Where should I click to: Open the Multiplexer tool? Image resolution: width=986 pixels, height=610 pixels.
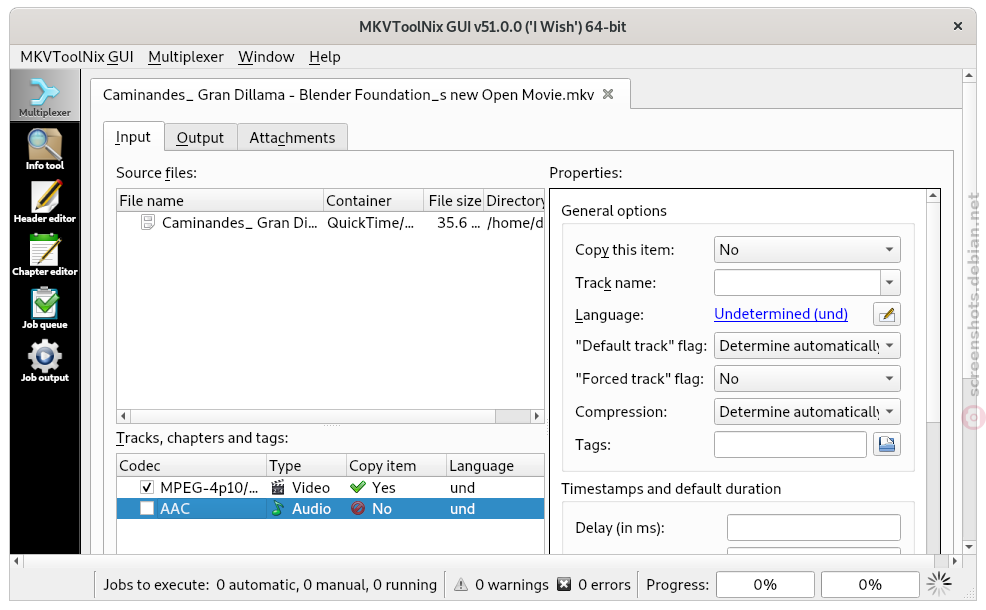click(45, 96)
